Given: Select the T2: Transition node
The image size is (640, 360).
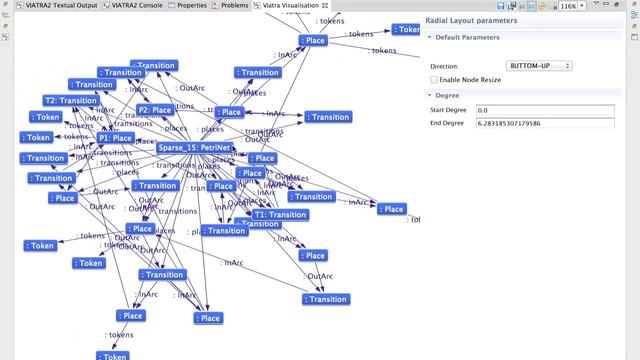Looking at the screenshot, I should click(x=71, y=100).
